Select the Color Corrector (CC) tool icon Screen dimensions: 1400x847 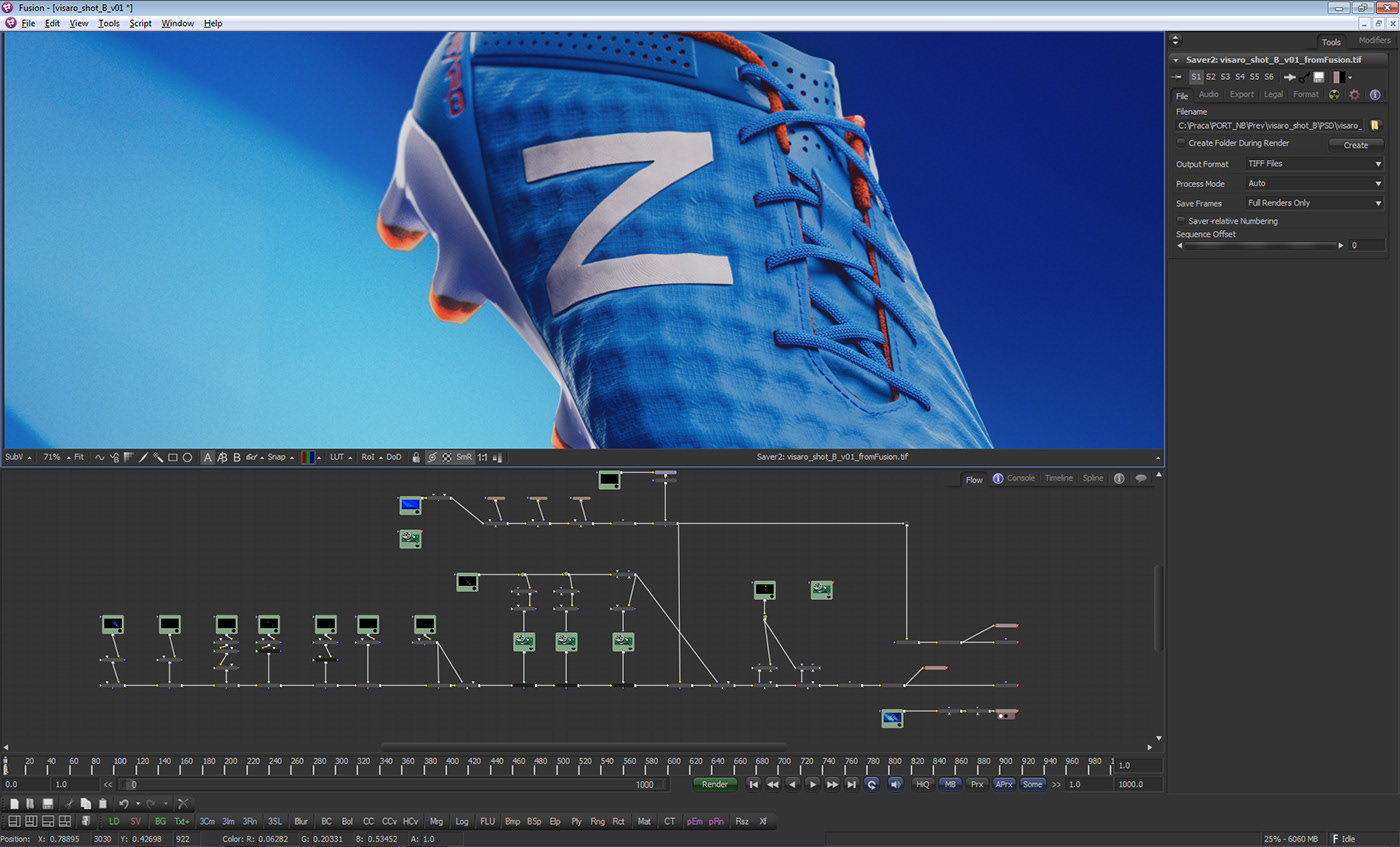point(367,821)
